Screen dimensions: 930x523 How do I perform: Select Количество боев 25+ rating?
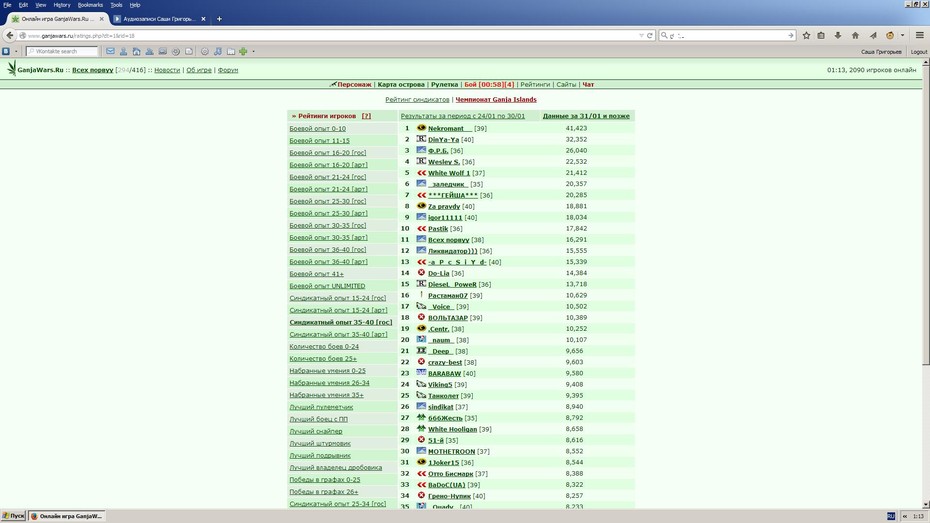tap(323, 359)
